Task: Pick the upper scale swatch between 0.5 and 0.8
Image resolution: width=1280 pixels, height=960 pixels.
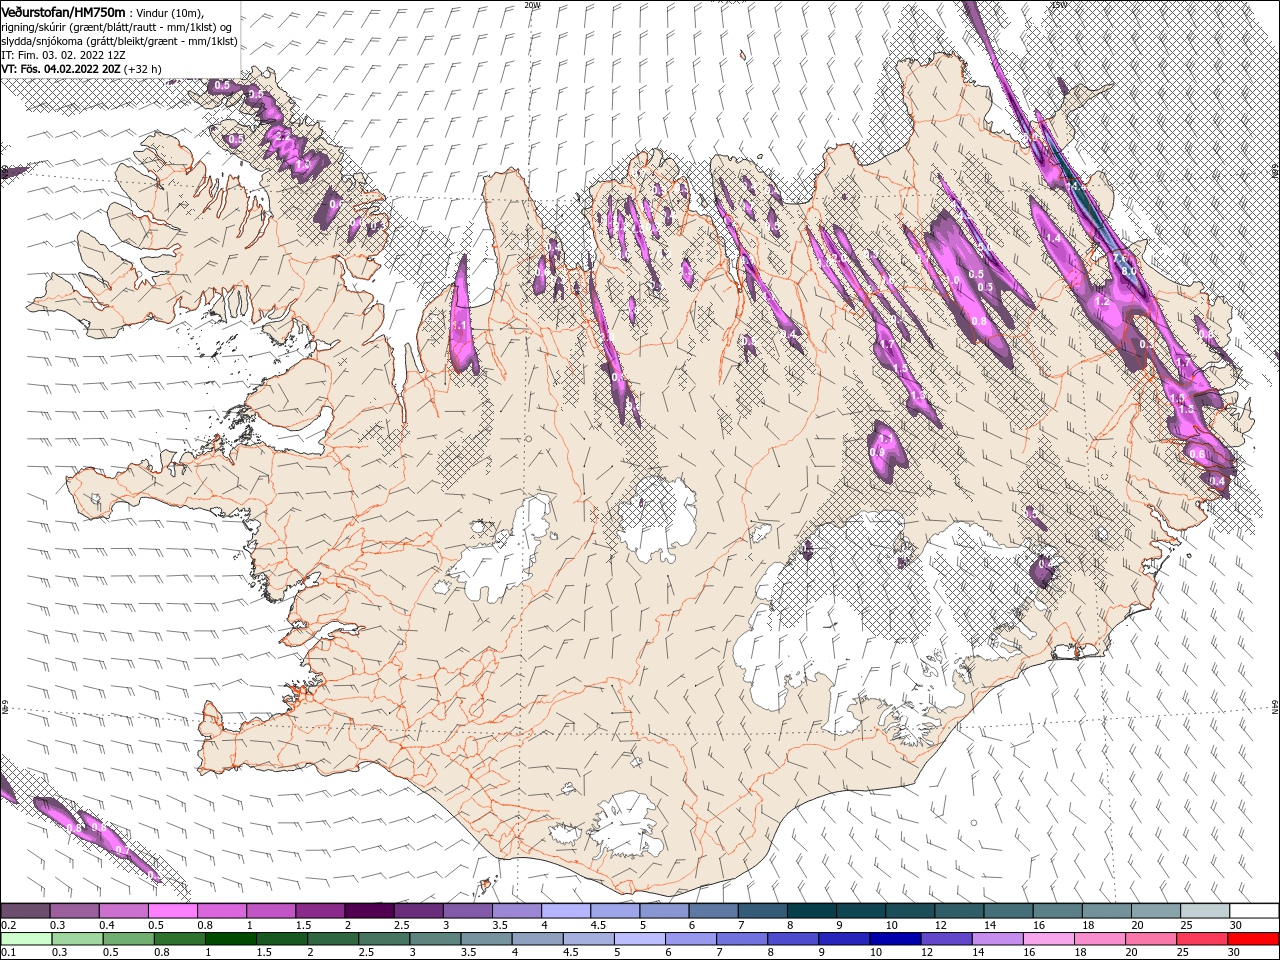Action: click(x=172, y=911)
